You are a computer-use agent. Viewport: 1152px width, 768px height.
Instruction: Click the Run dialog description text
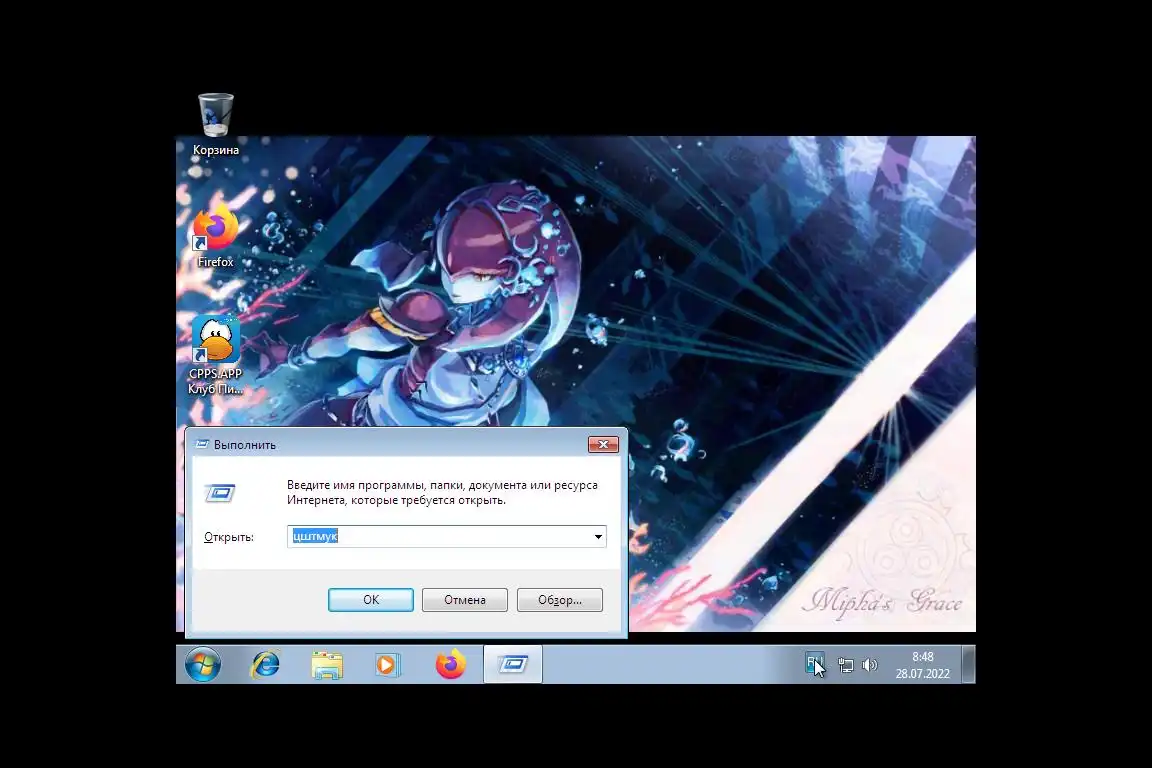[442, 492]
